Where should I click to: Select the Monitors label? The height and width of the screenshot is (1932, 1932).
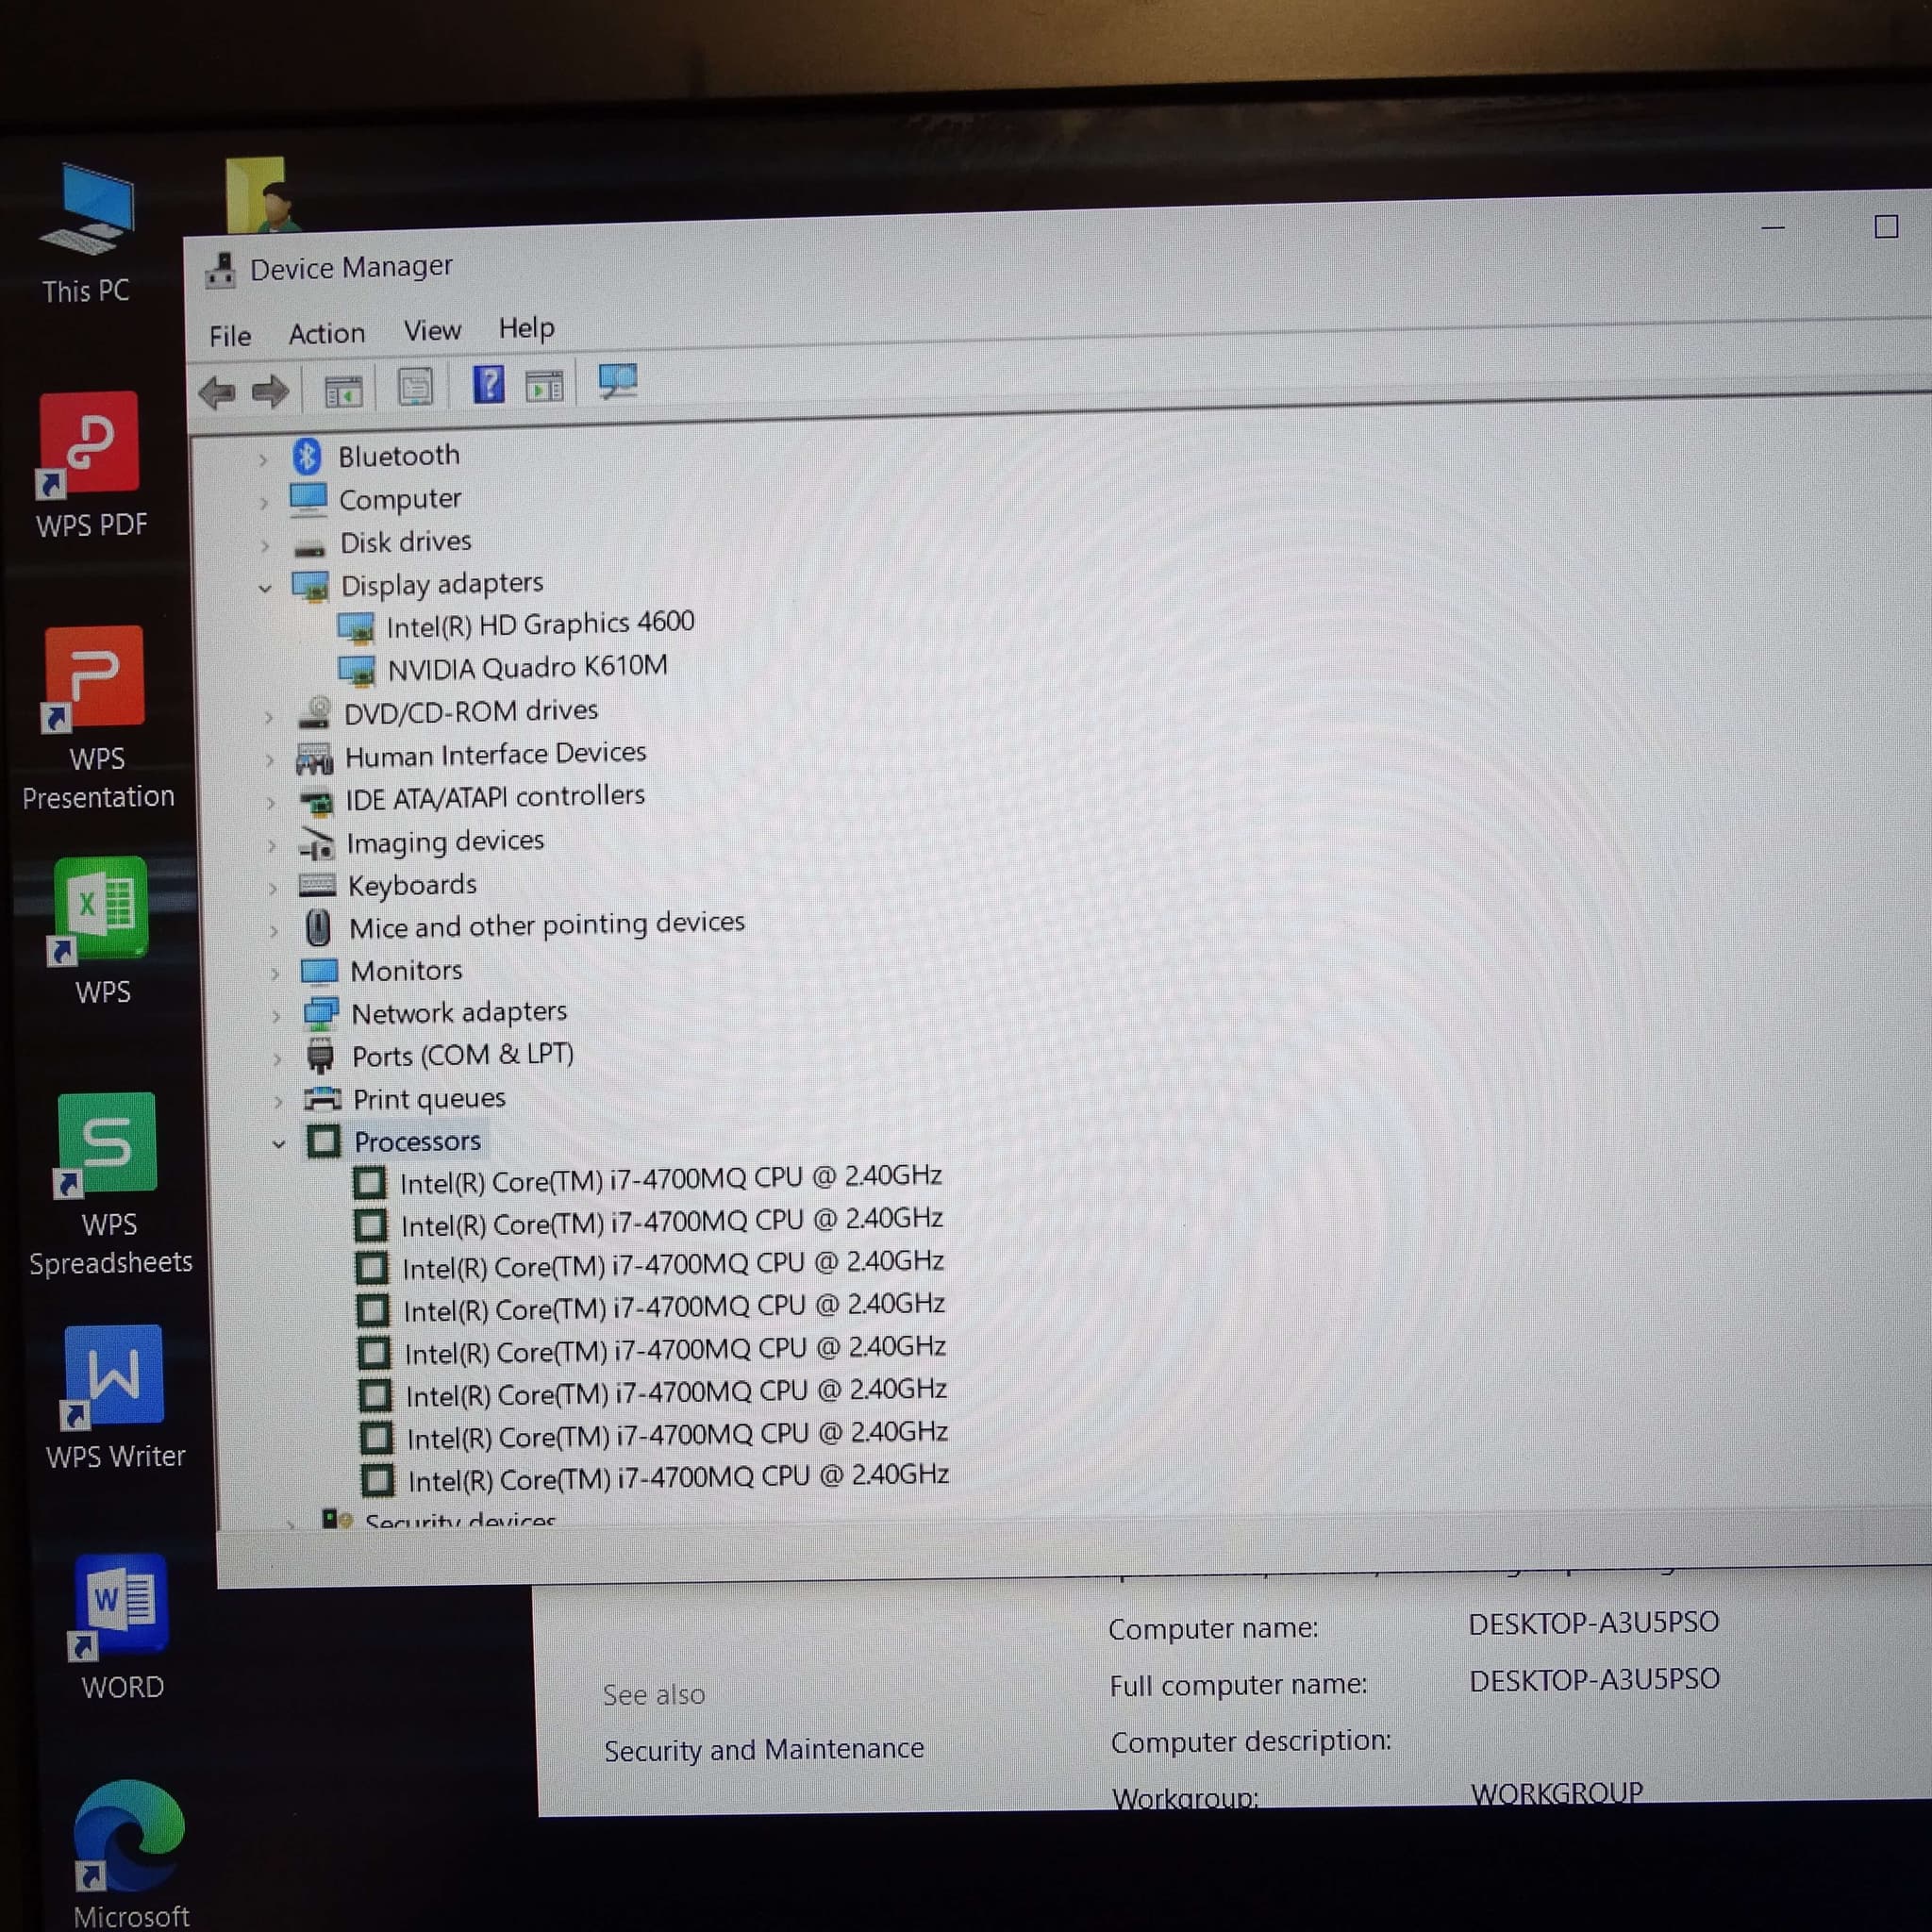(x=406, y=970)
